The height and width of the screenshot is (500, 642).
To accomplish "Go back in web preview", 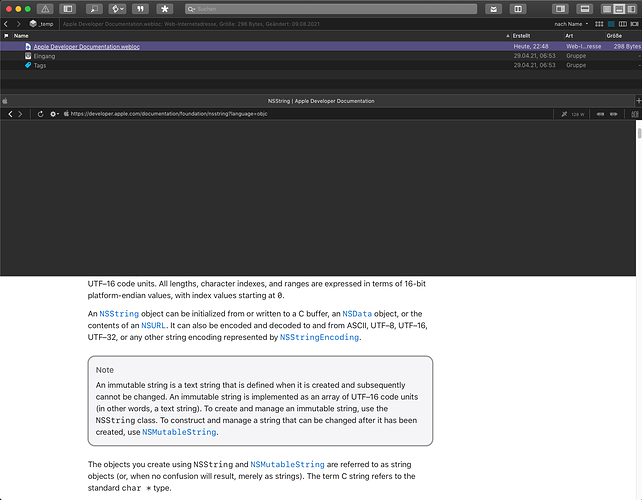I will point(10,114).
